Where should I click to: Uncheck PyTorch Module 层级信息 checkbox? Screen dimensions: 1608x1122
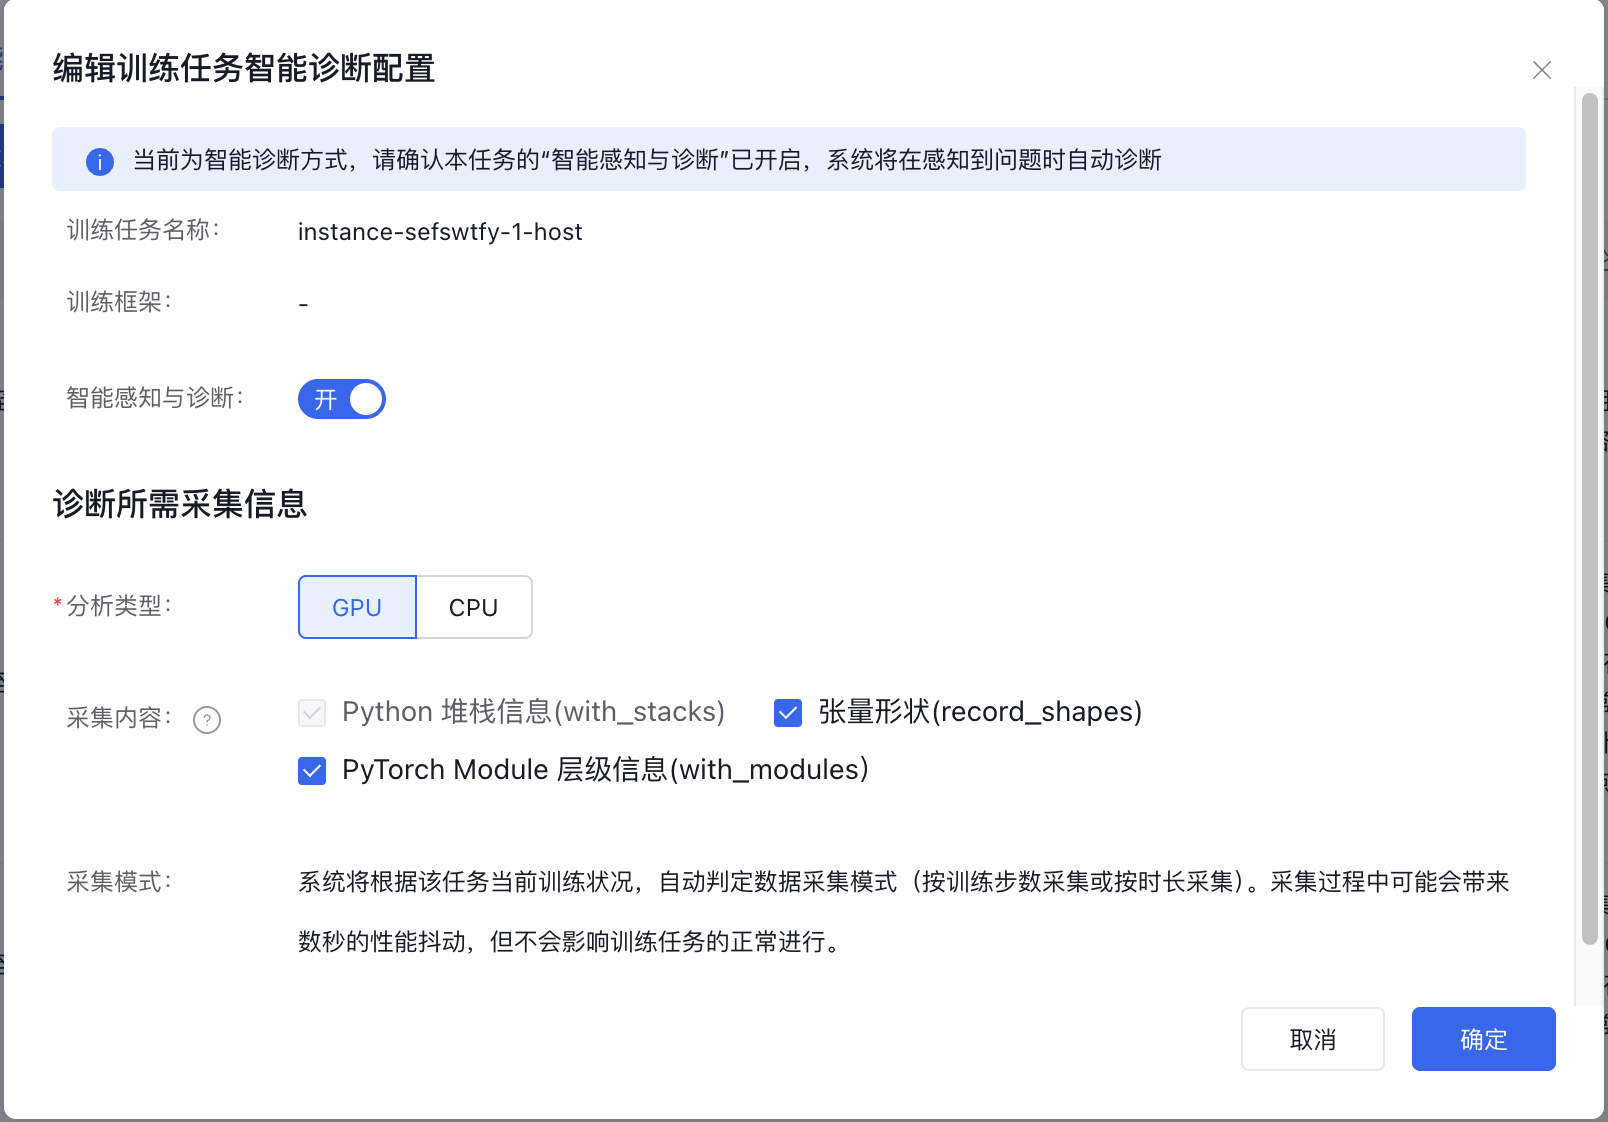tap(312, 771)
